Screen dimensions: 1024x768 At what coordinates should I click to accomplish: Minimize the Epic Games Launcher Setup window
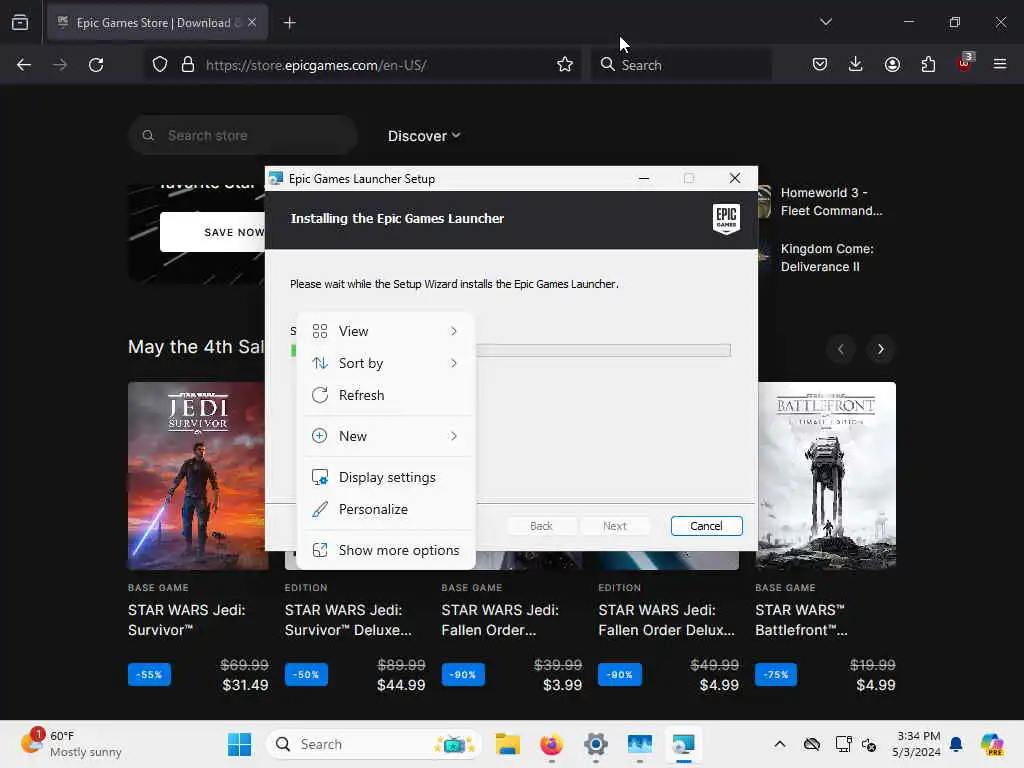[x=644, y=178]
